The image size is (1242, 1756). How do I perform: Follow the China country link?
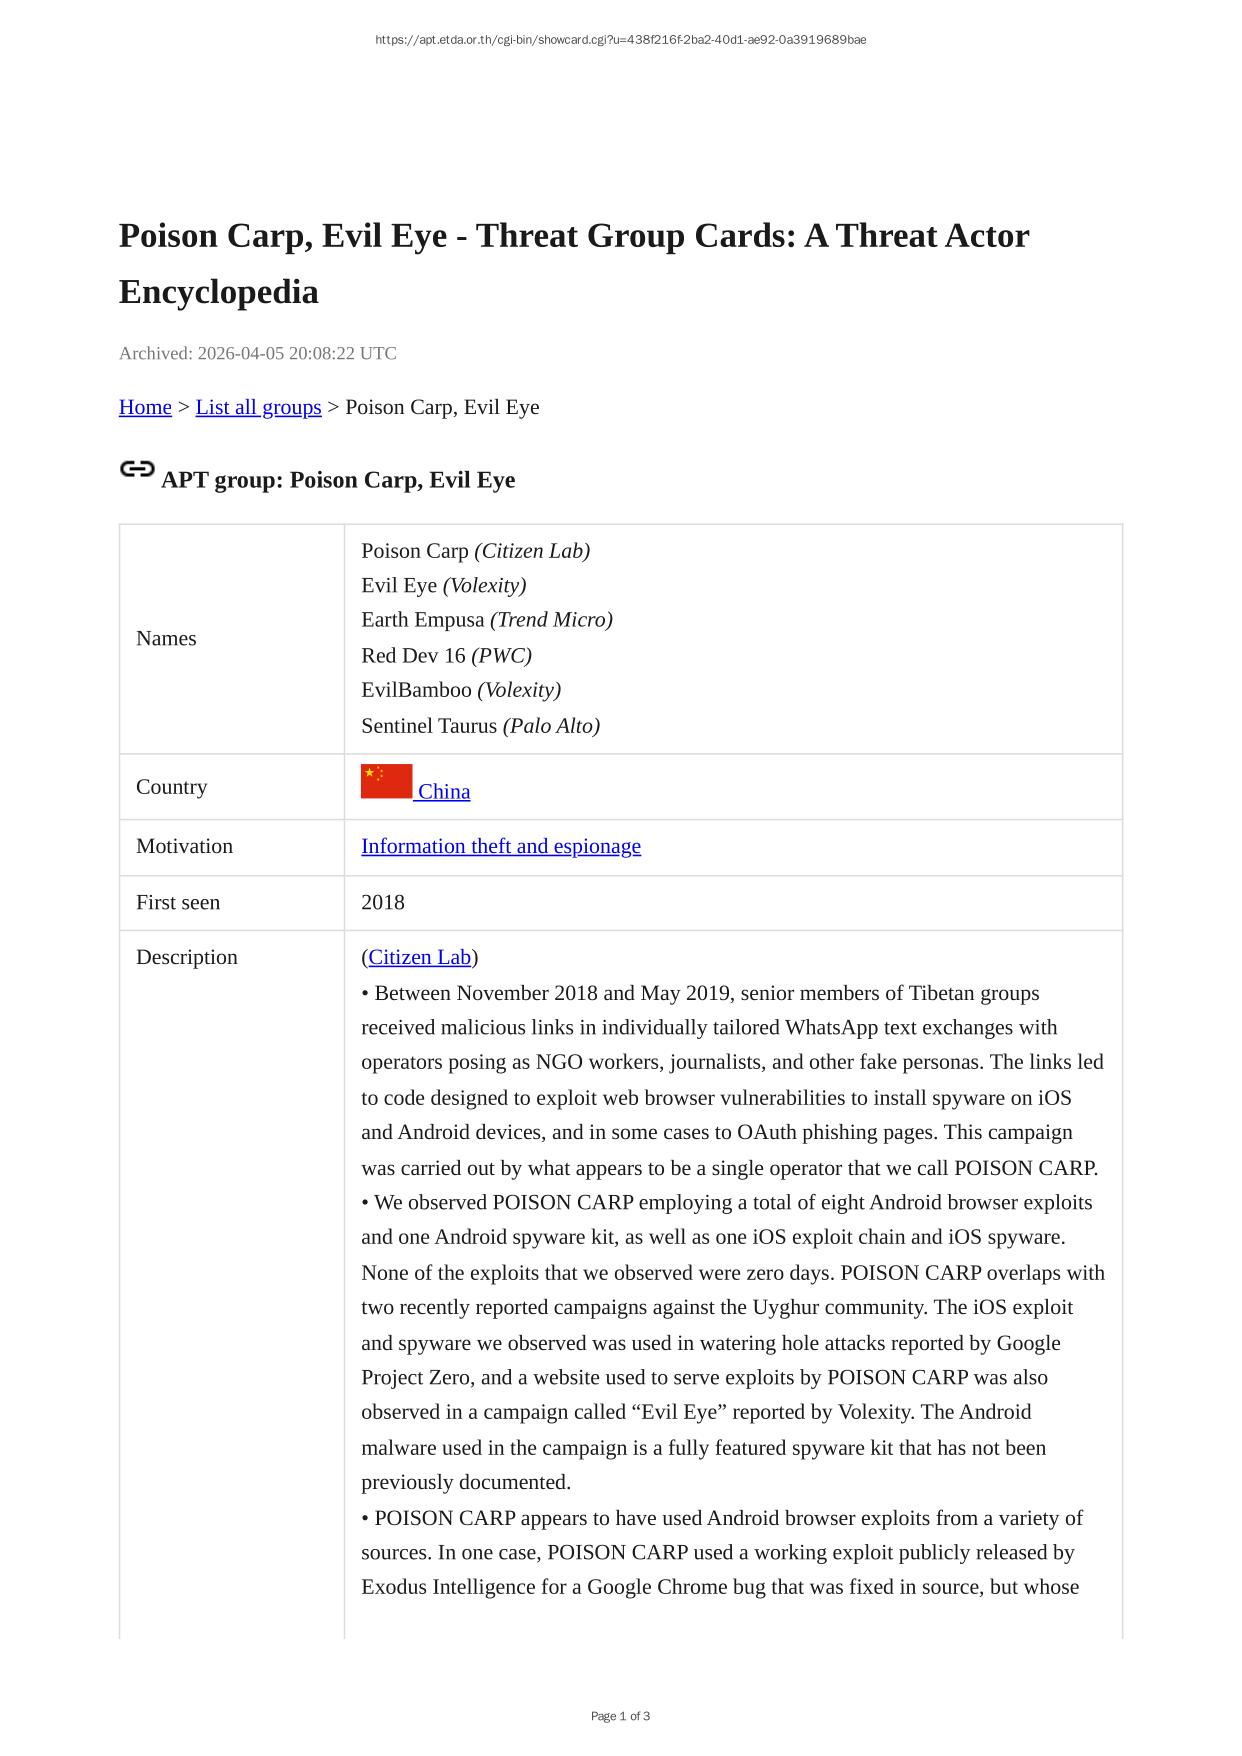444,792
